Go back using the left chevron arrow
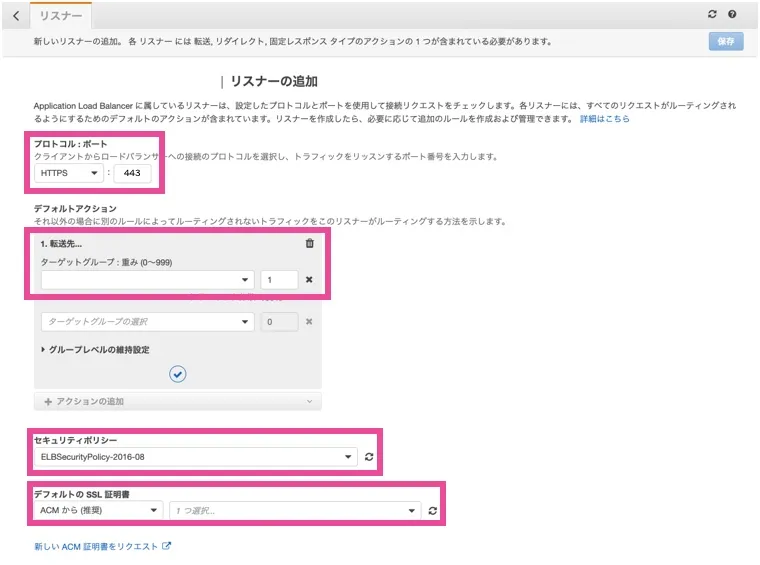 click(16, 16)
